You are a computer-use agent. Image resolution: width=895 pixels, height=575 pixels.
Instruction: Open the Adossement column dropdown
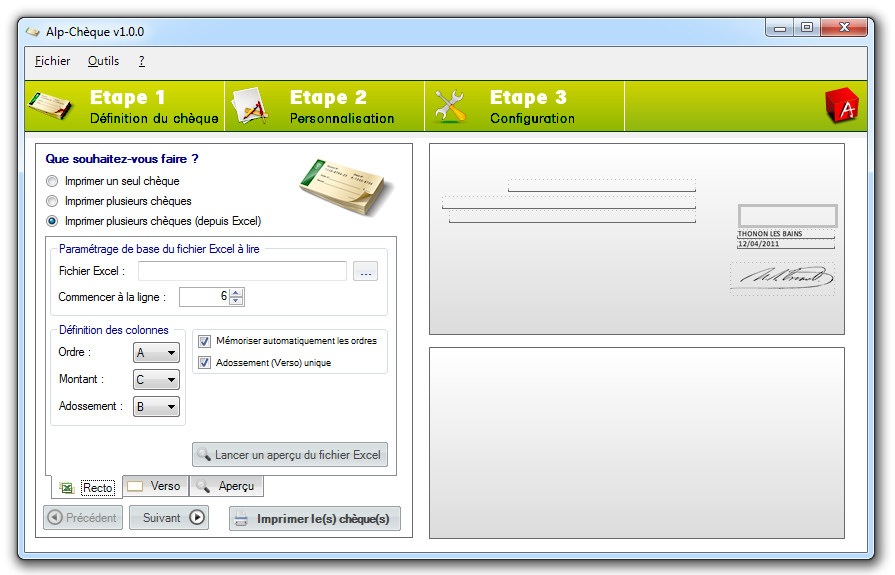(156, 407)
